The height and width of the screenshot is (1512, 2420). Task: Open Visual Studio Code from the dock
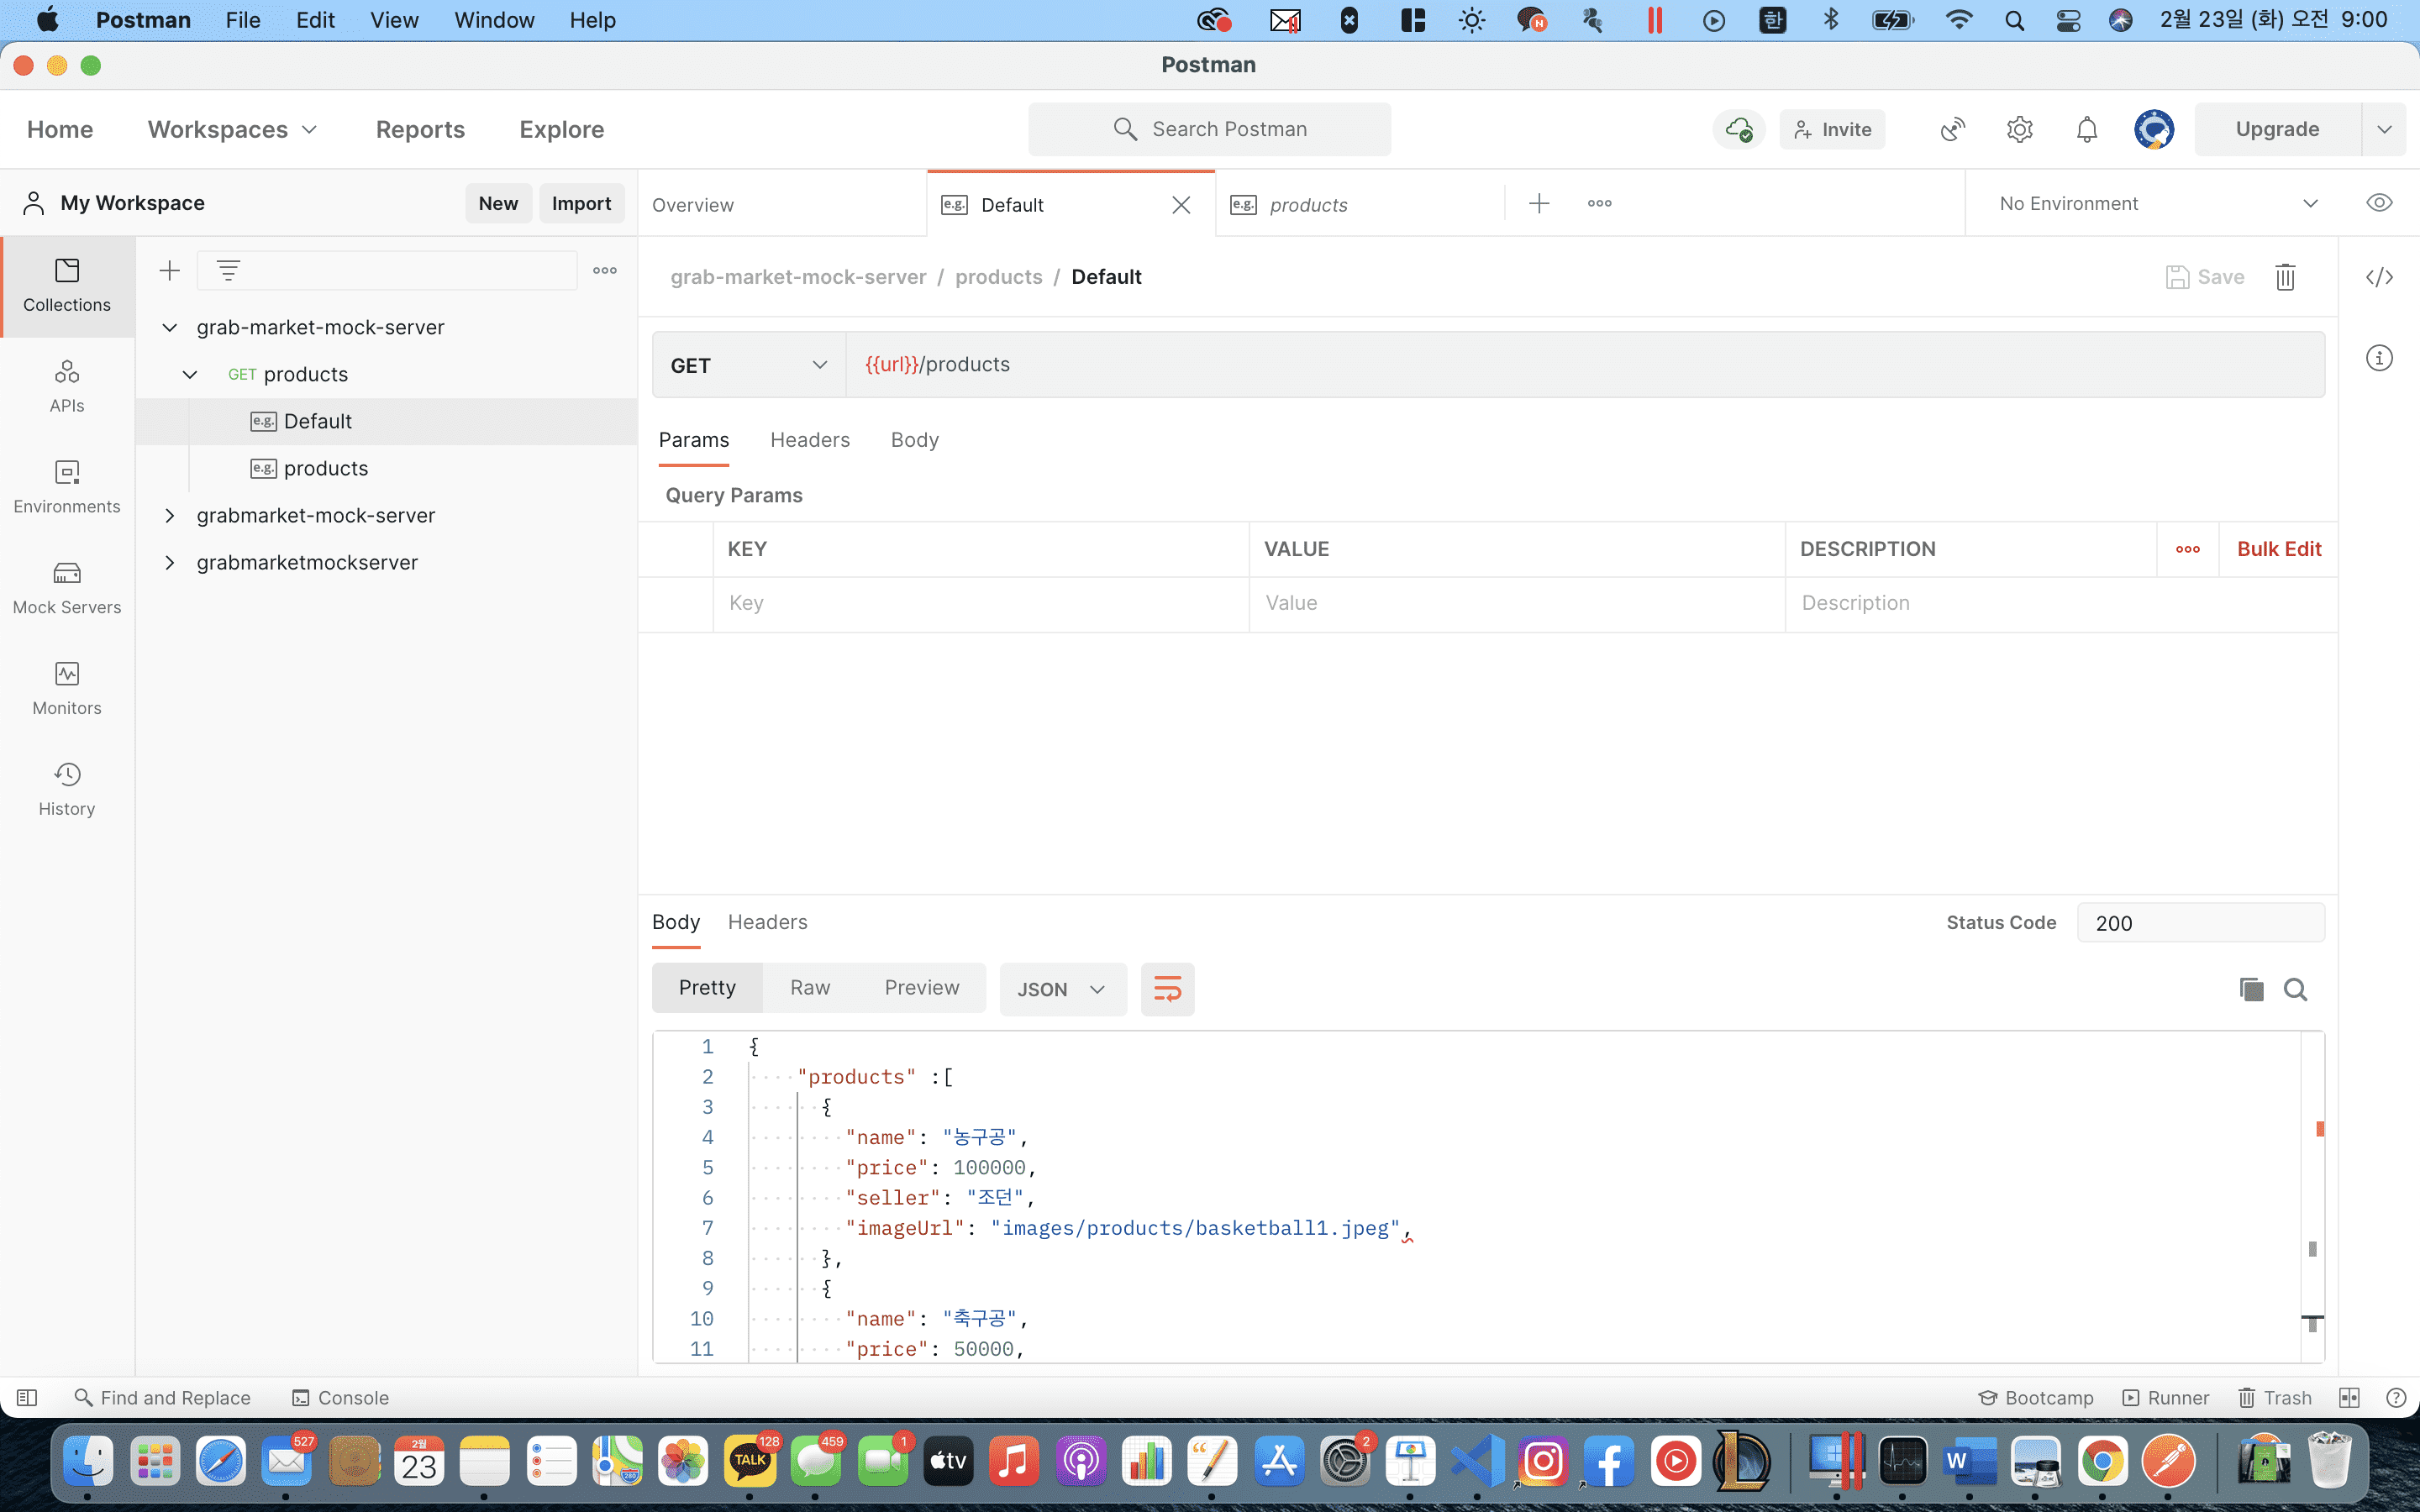(1477, 1462)
